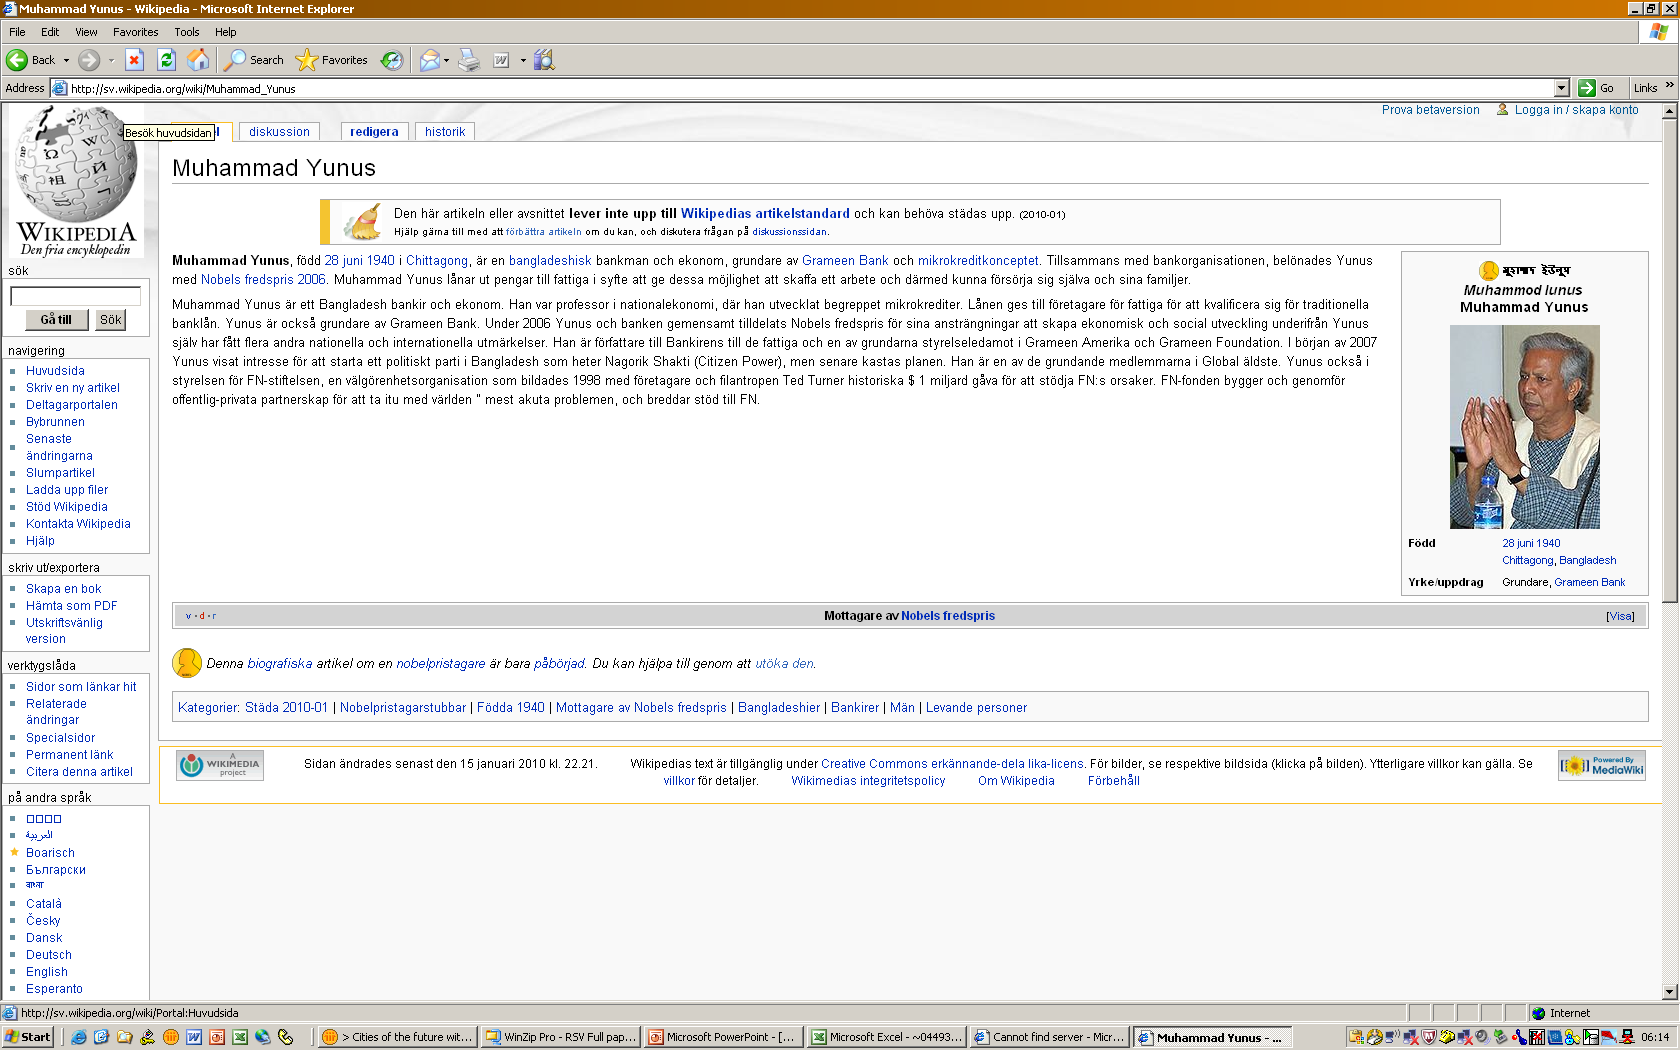Launch Word from the Quick Launch bar

click(x=194, y=1037)
